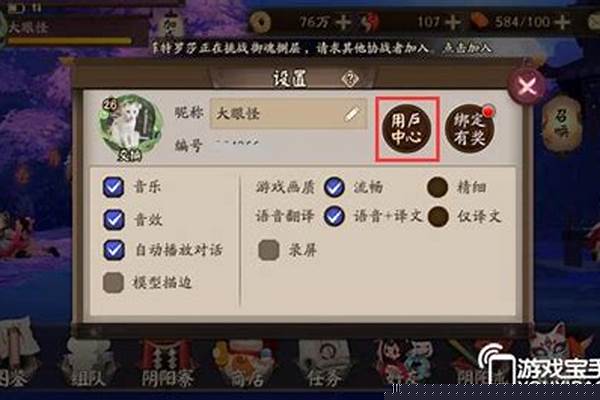The image size is (600, 400).
Task: Toggle the 音乐 music checkbox
Action: tap(114, 187)
